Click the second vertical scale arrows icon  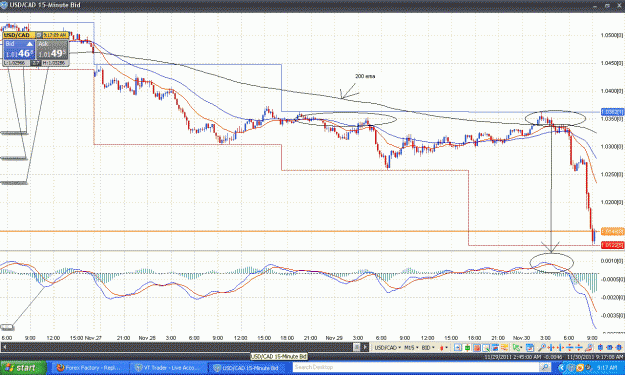click(579, 348)
